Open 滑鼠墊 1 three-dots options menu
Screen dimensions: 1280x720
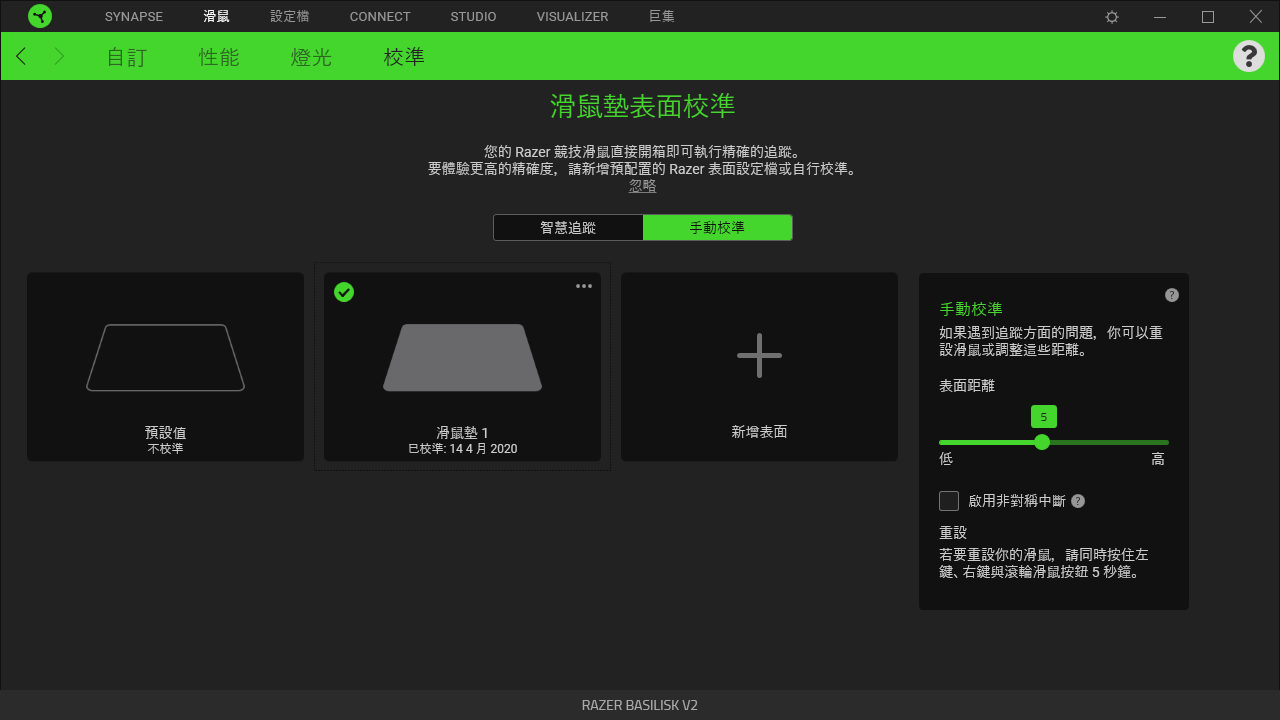click(x=584, y=286)
